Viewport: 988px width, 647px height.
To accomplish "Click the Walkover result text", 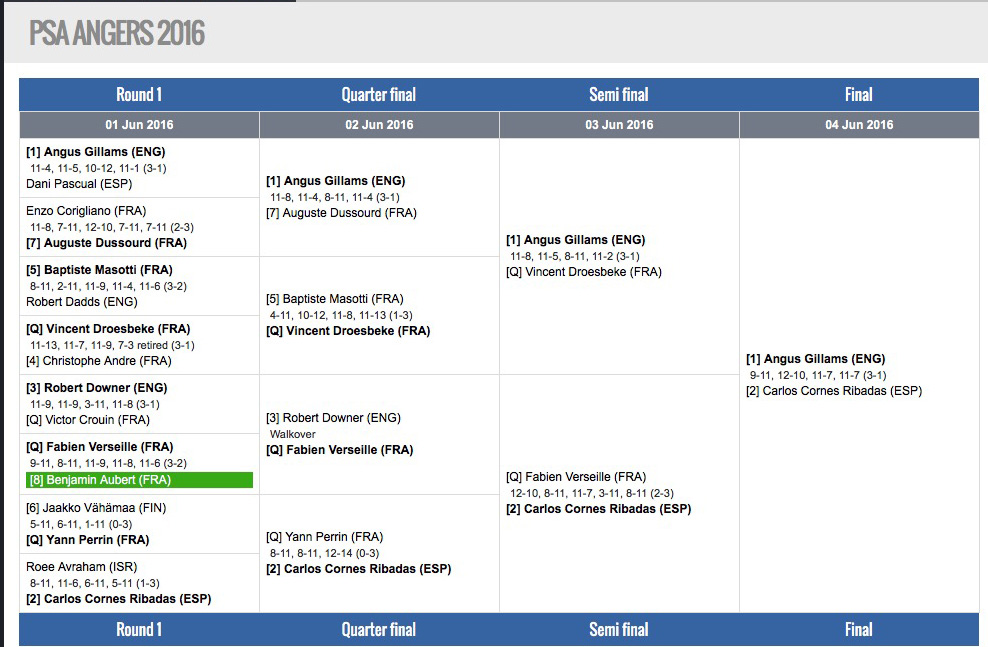I will (x=293, y=434).
